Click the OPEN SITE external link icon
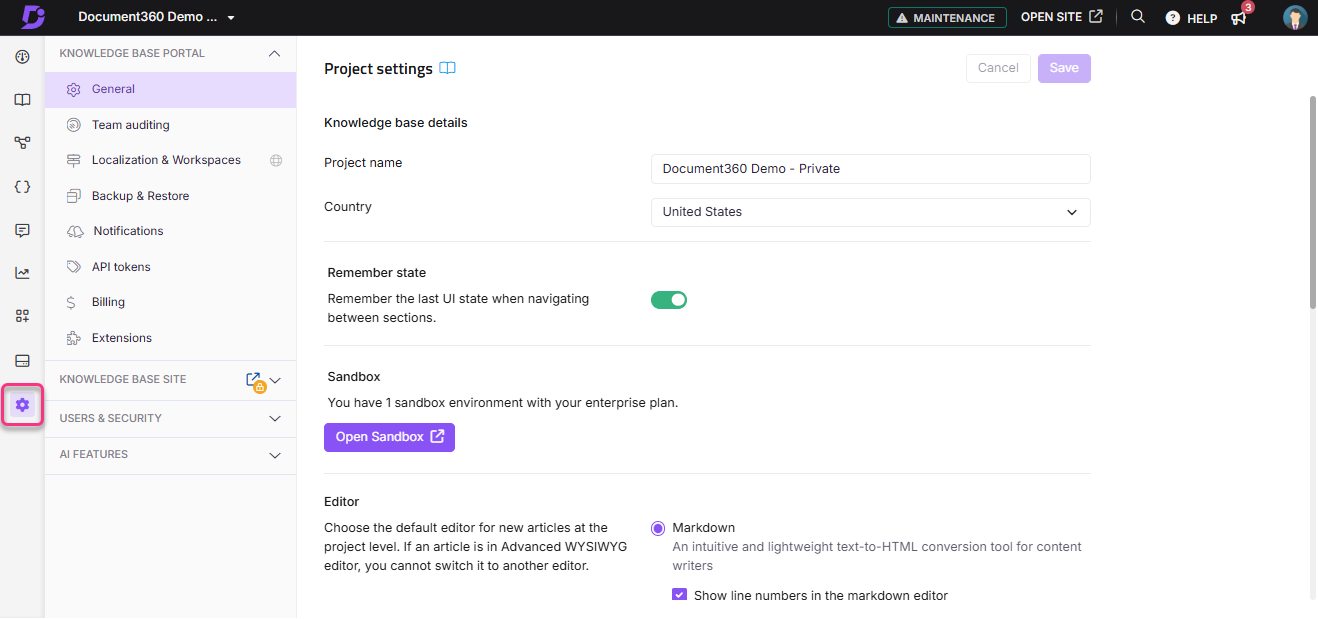The image size is (1318, 619). pyautogui.click(x=1096, y=17)
